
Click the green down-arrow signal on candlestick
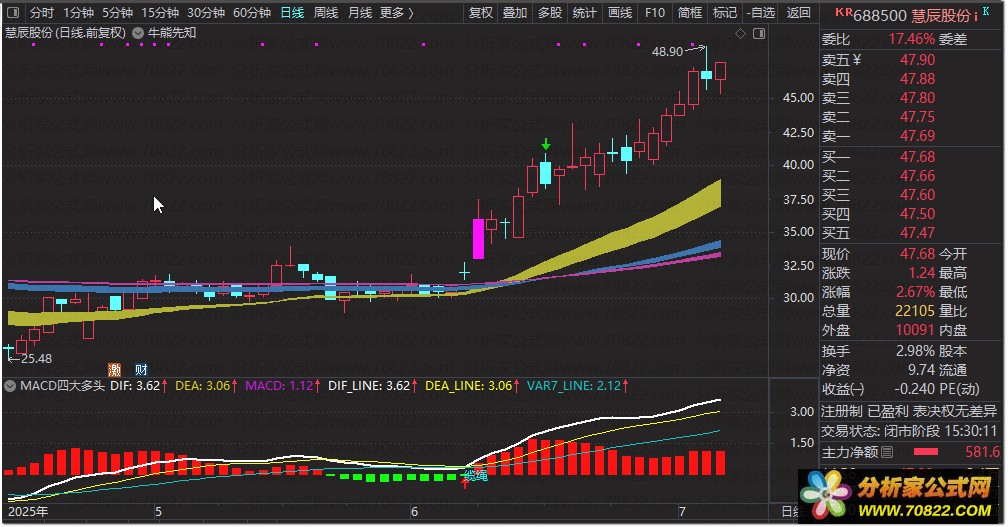pos(546,145)
